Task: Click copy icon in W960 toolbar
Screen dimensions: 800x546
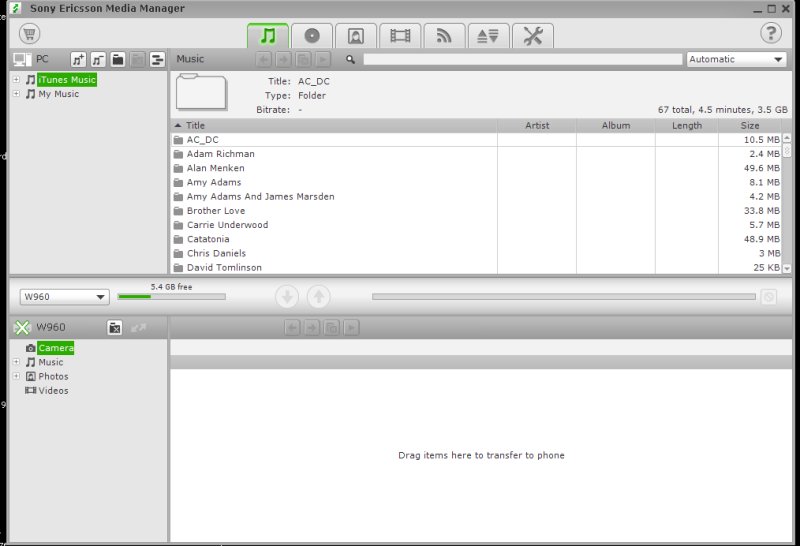Action: (332, 328)
